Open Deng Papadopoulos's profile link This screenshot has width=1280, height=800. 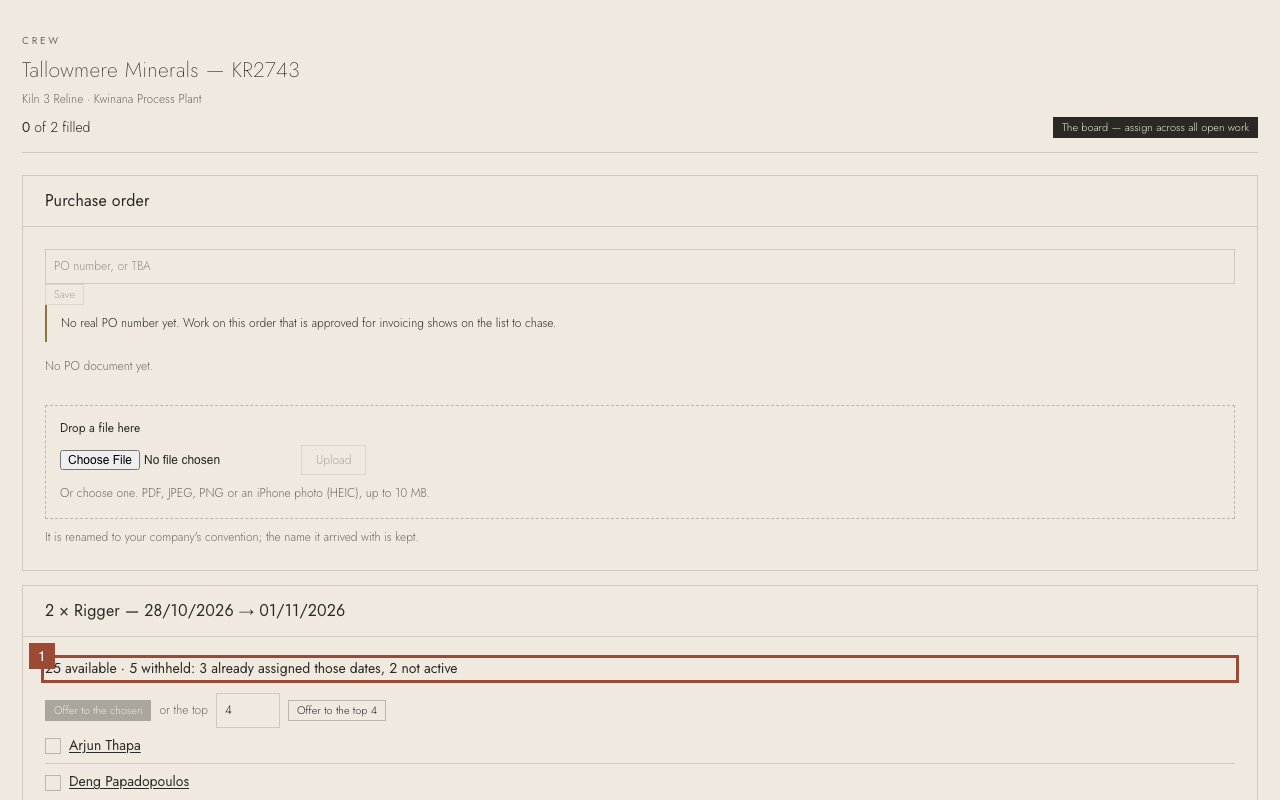point(129,781)
